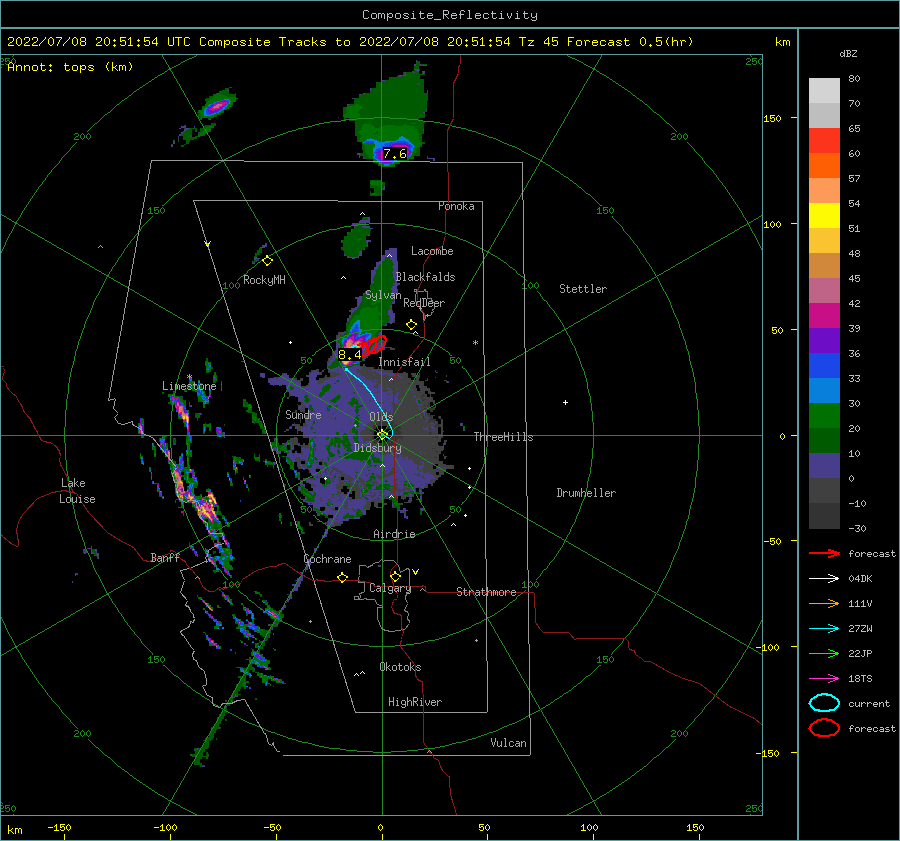
Task: Click the ThreeHills town label
Action: tap(503, 437)
